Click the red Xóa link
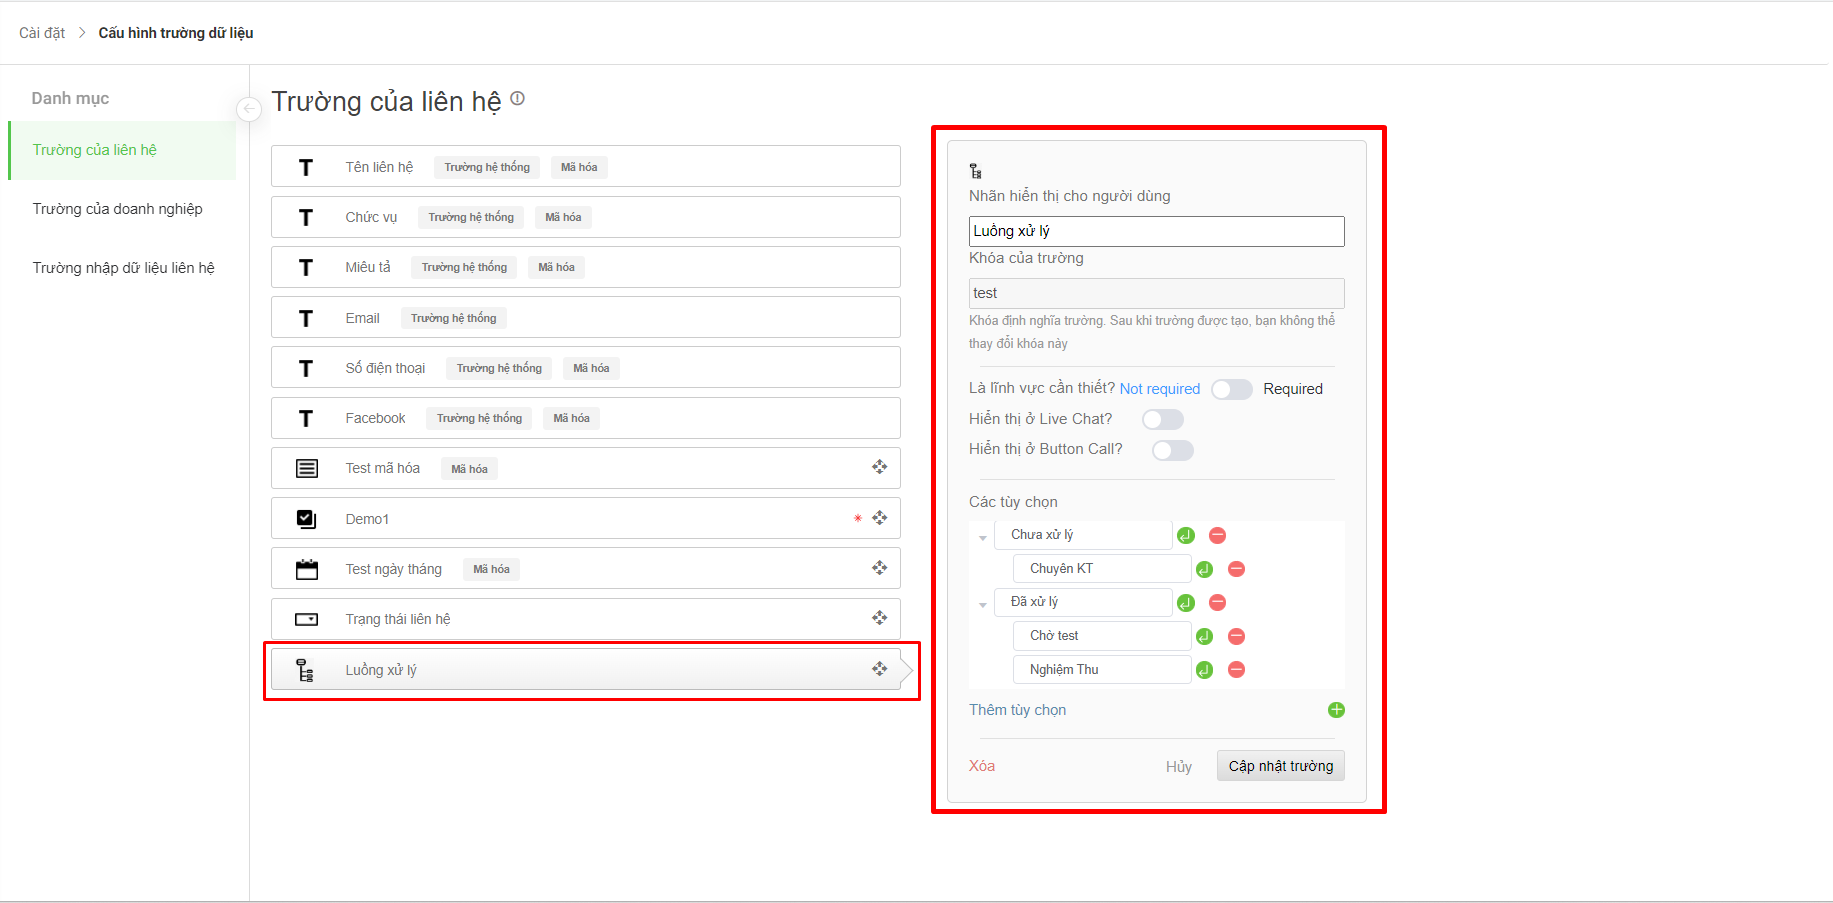This screenshot has width=1833, height=903. [x=981, y=766]
